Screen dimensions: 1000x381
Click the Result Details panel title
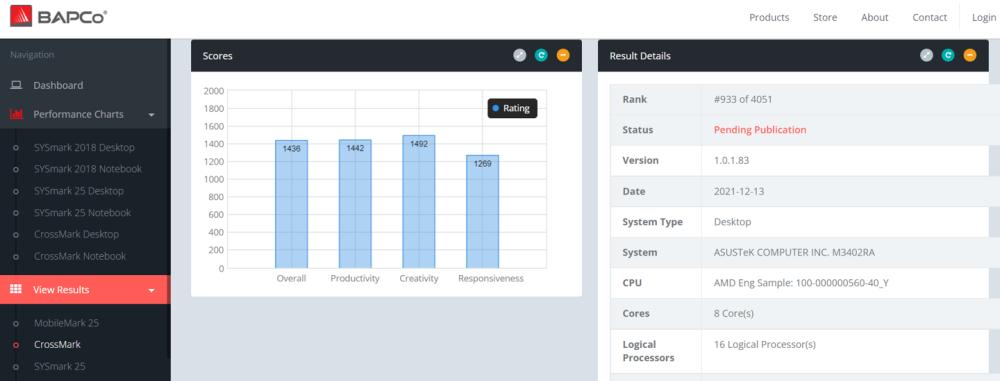point(640,56)
